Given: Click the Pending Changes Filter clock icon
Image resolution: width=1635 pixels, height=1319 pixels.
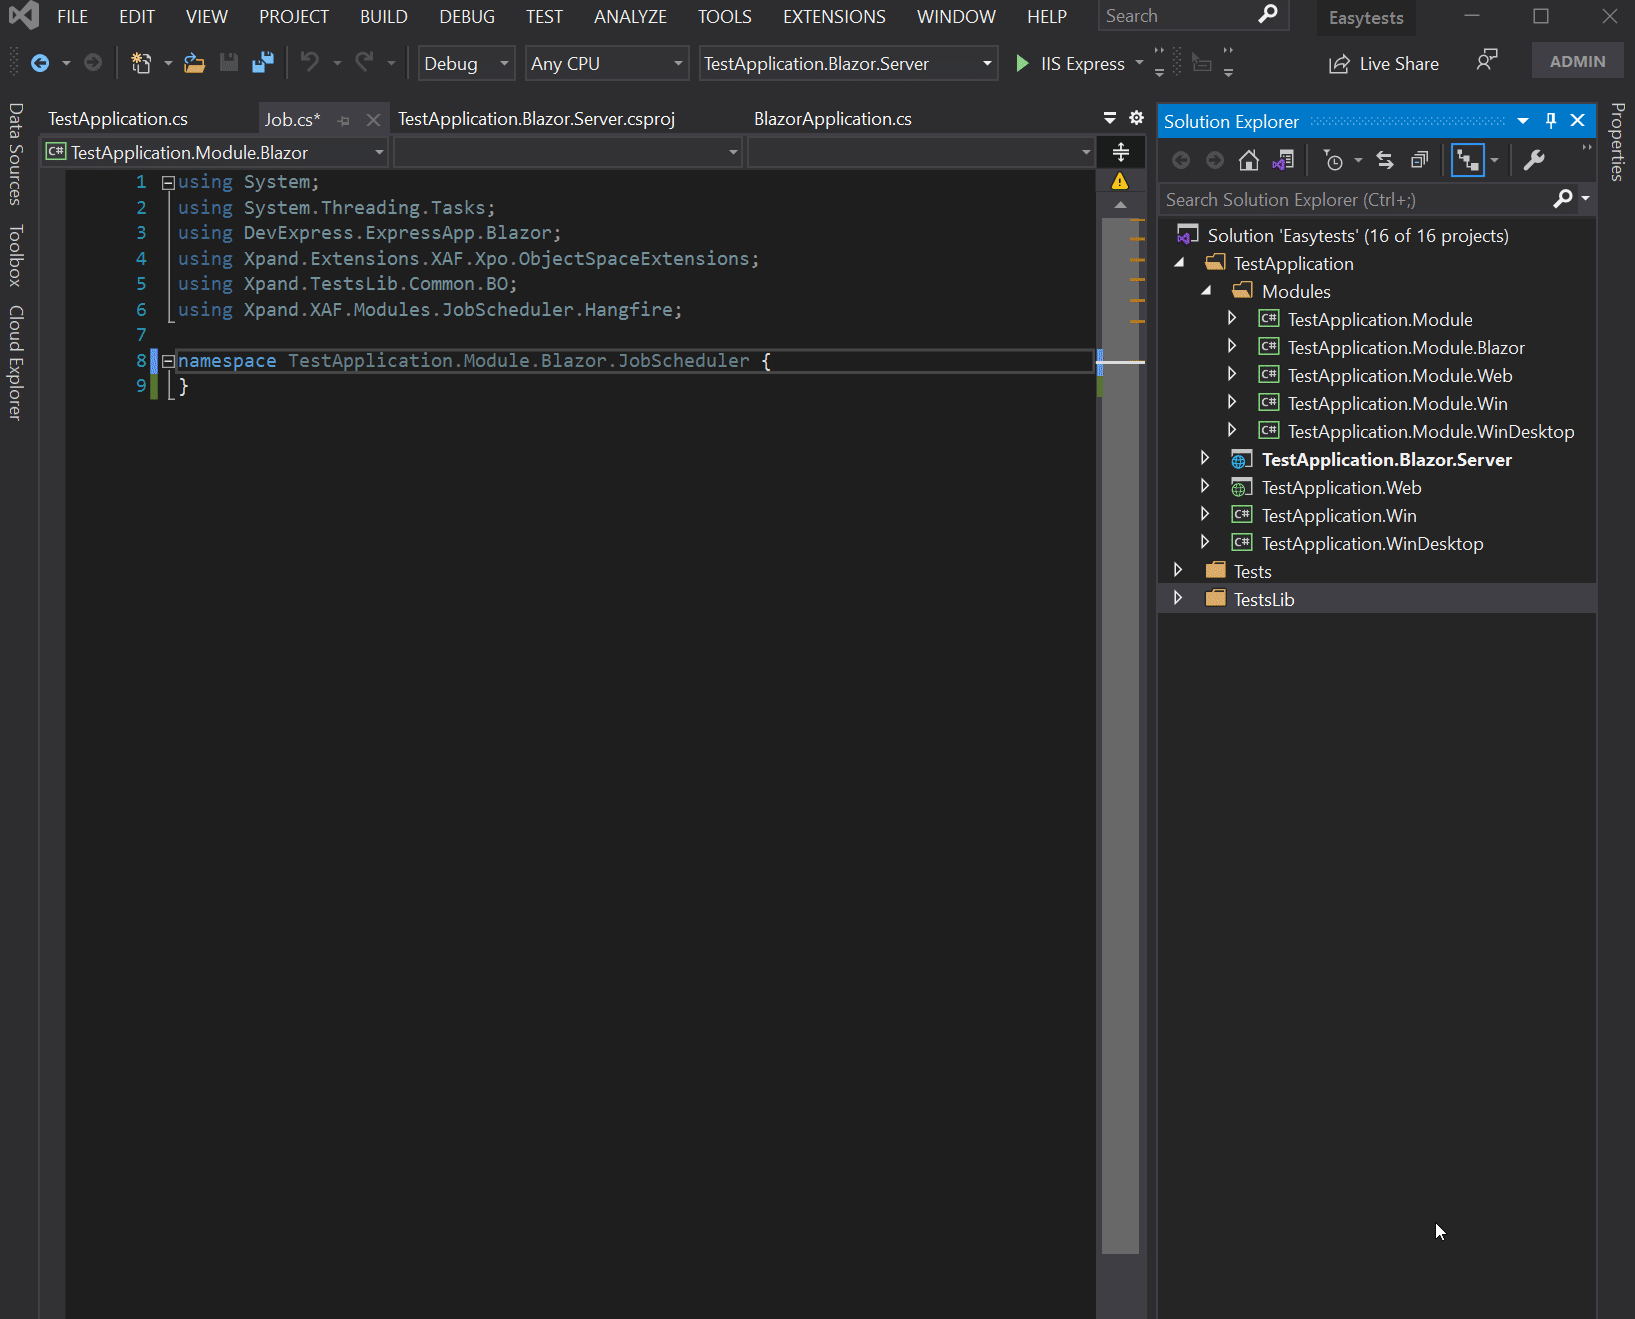Looking at the screenshot, I should (x=1333, y=160).
